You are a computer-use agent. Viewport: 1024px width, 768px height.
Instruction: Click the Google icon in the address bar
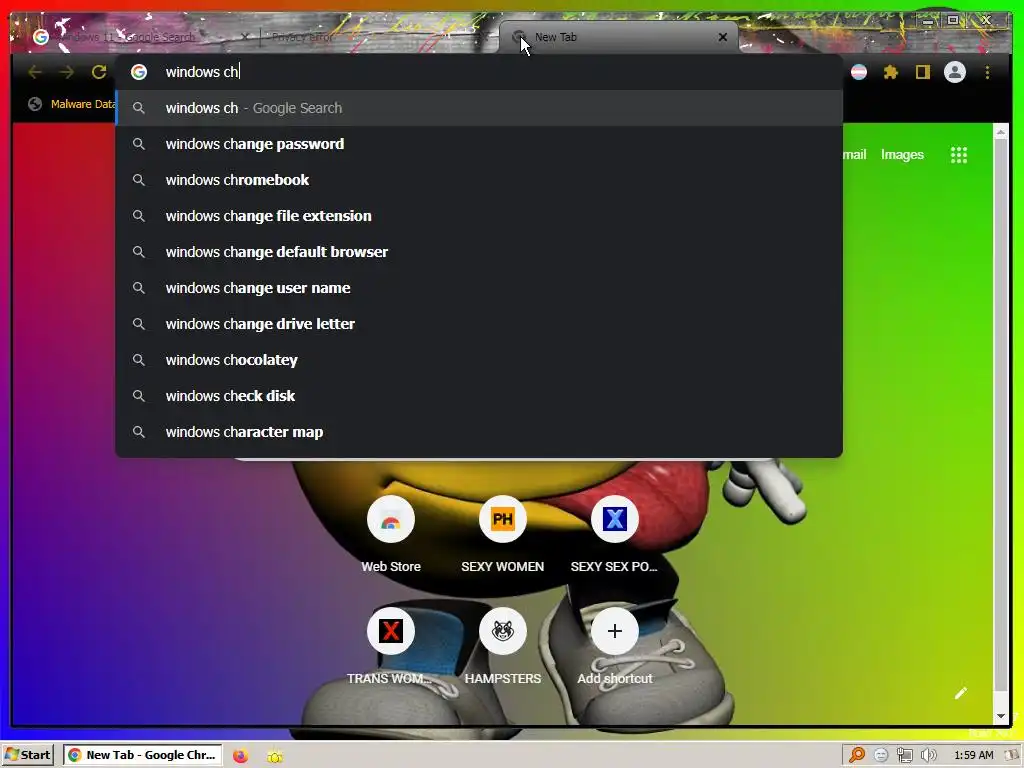click(x=138, y=72)
